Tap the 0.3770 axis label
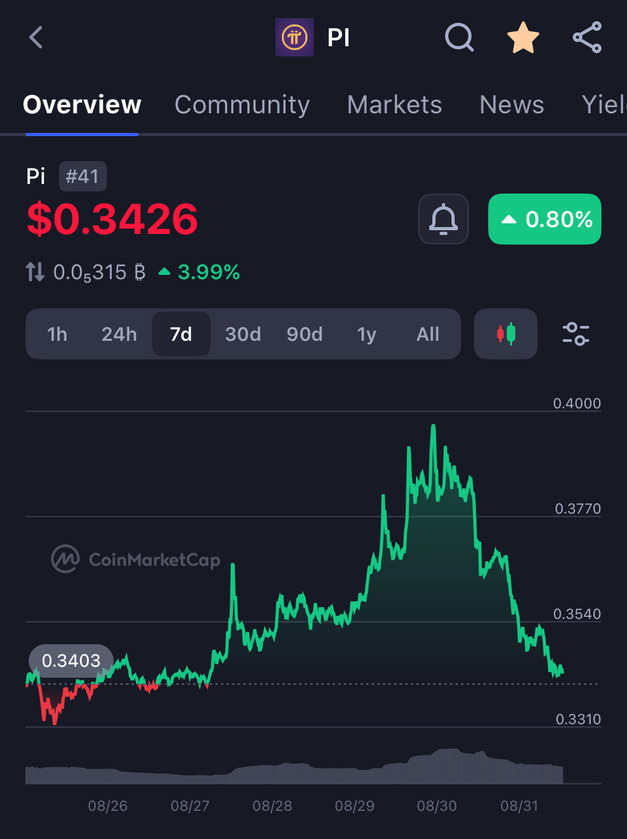The height and width of the screenshot is (839, 627). pyautogui.click(x=578, y=508)
